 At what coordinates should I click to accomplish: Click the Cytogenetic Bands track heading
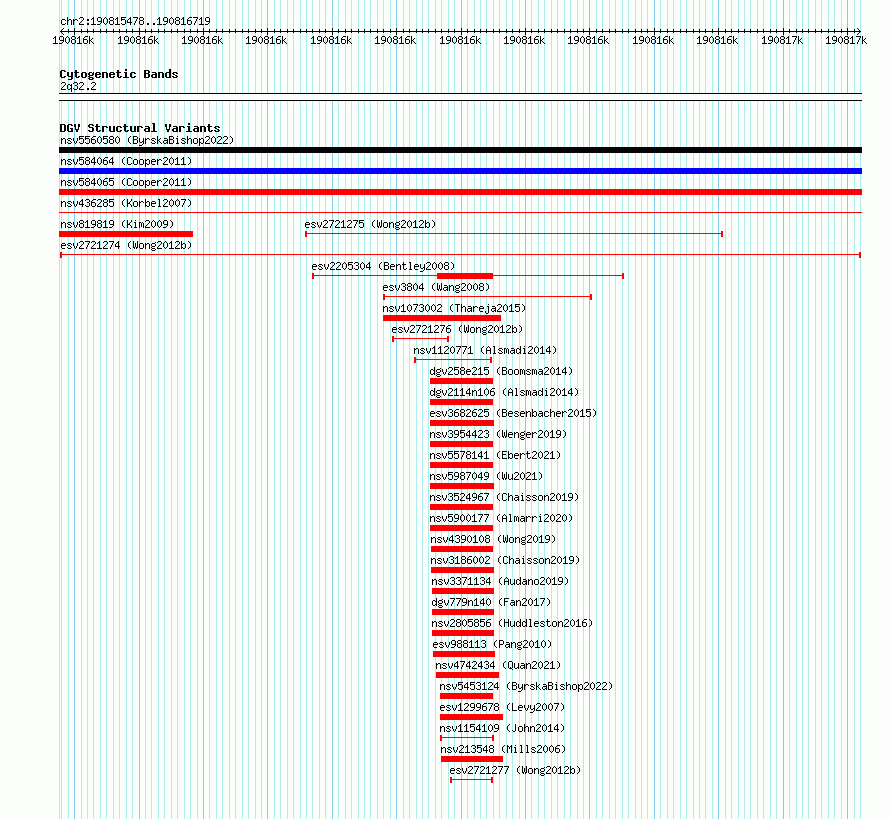119,74
